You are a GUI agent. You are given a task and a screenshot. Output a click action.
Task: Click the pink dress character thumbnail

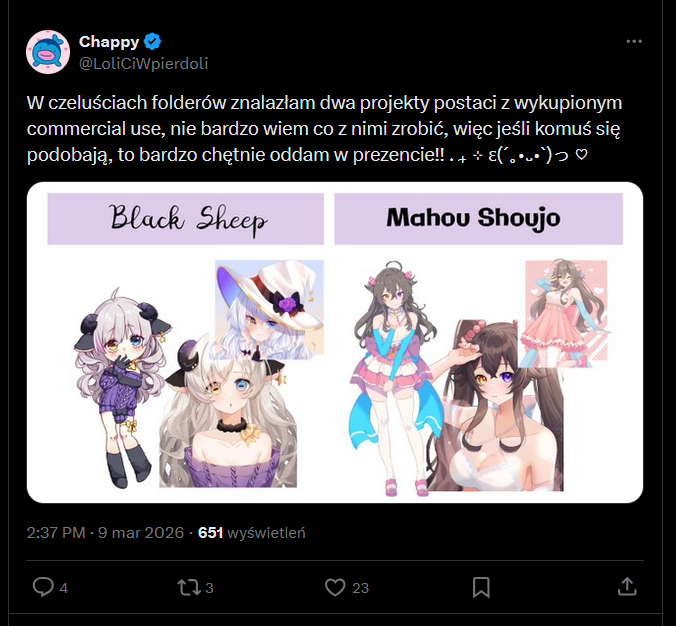tap(566, 313)
